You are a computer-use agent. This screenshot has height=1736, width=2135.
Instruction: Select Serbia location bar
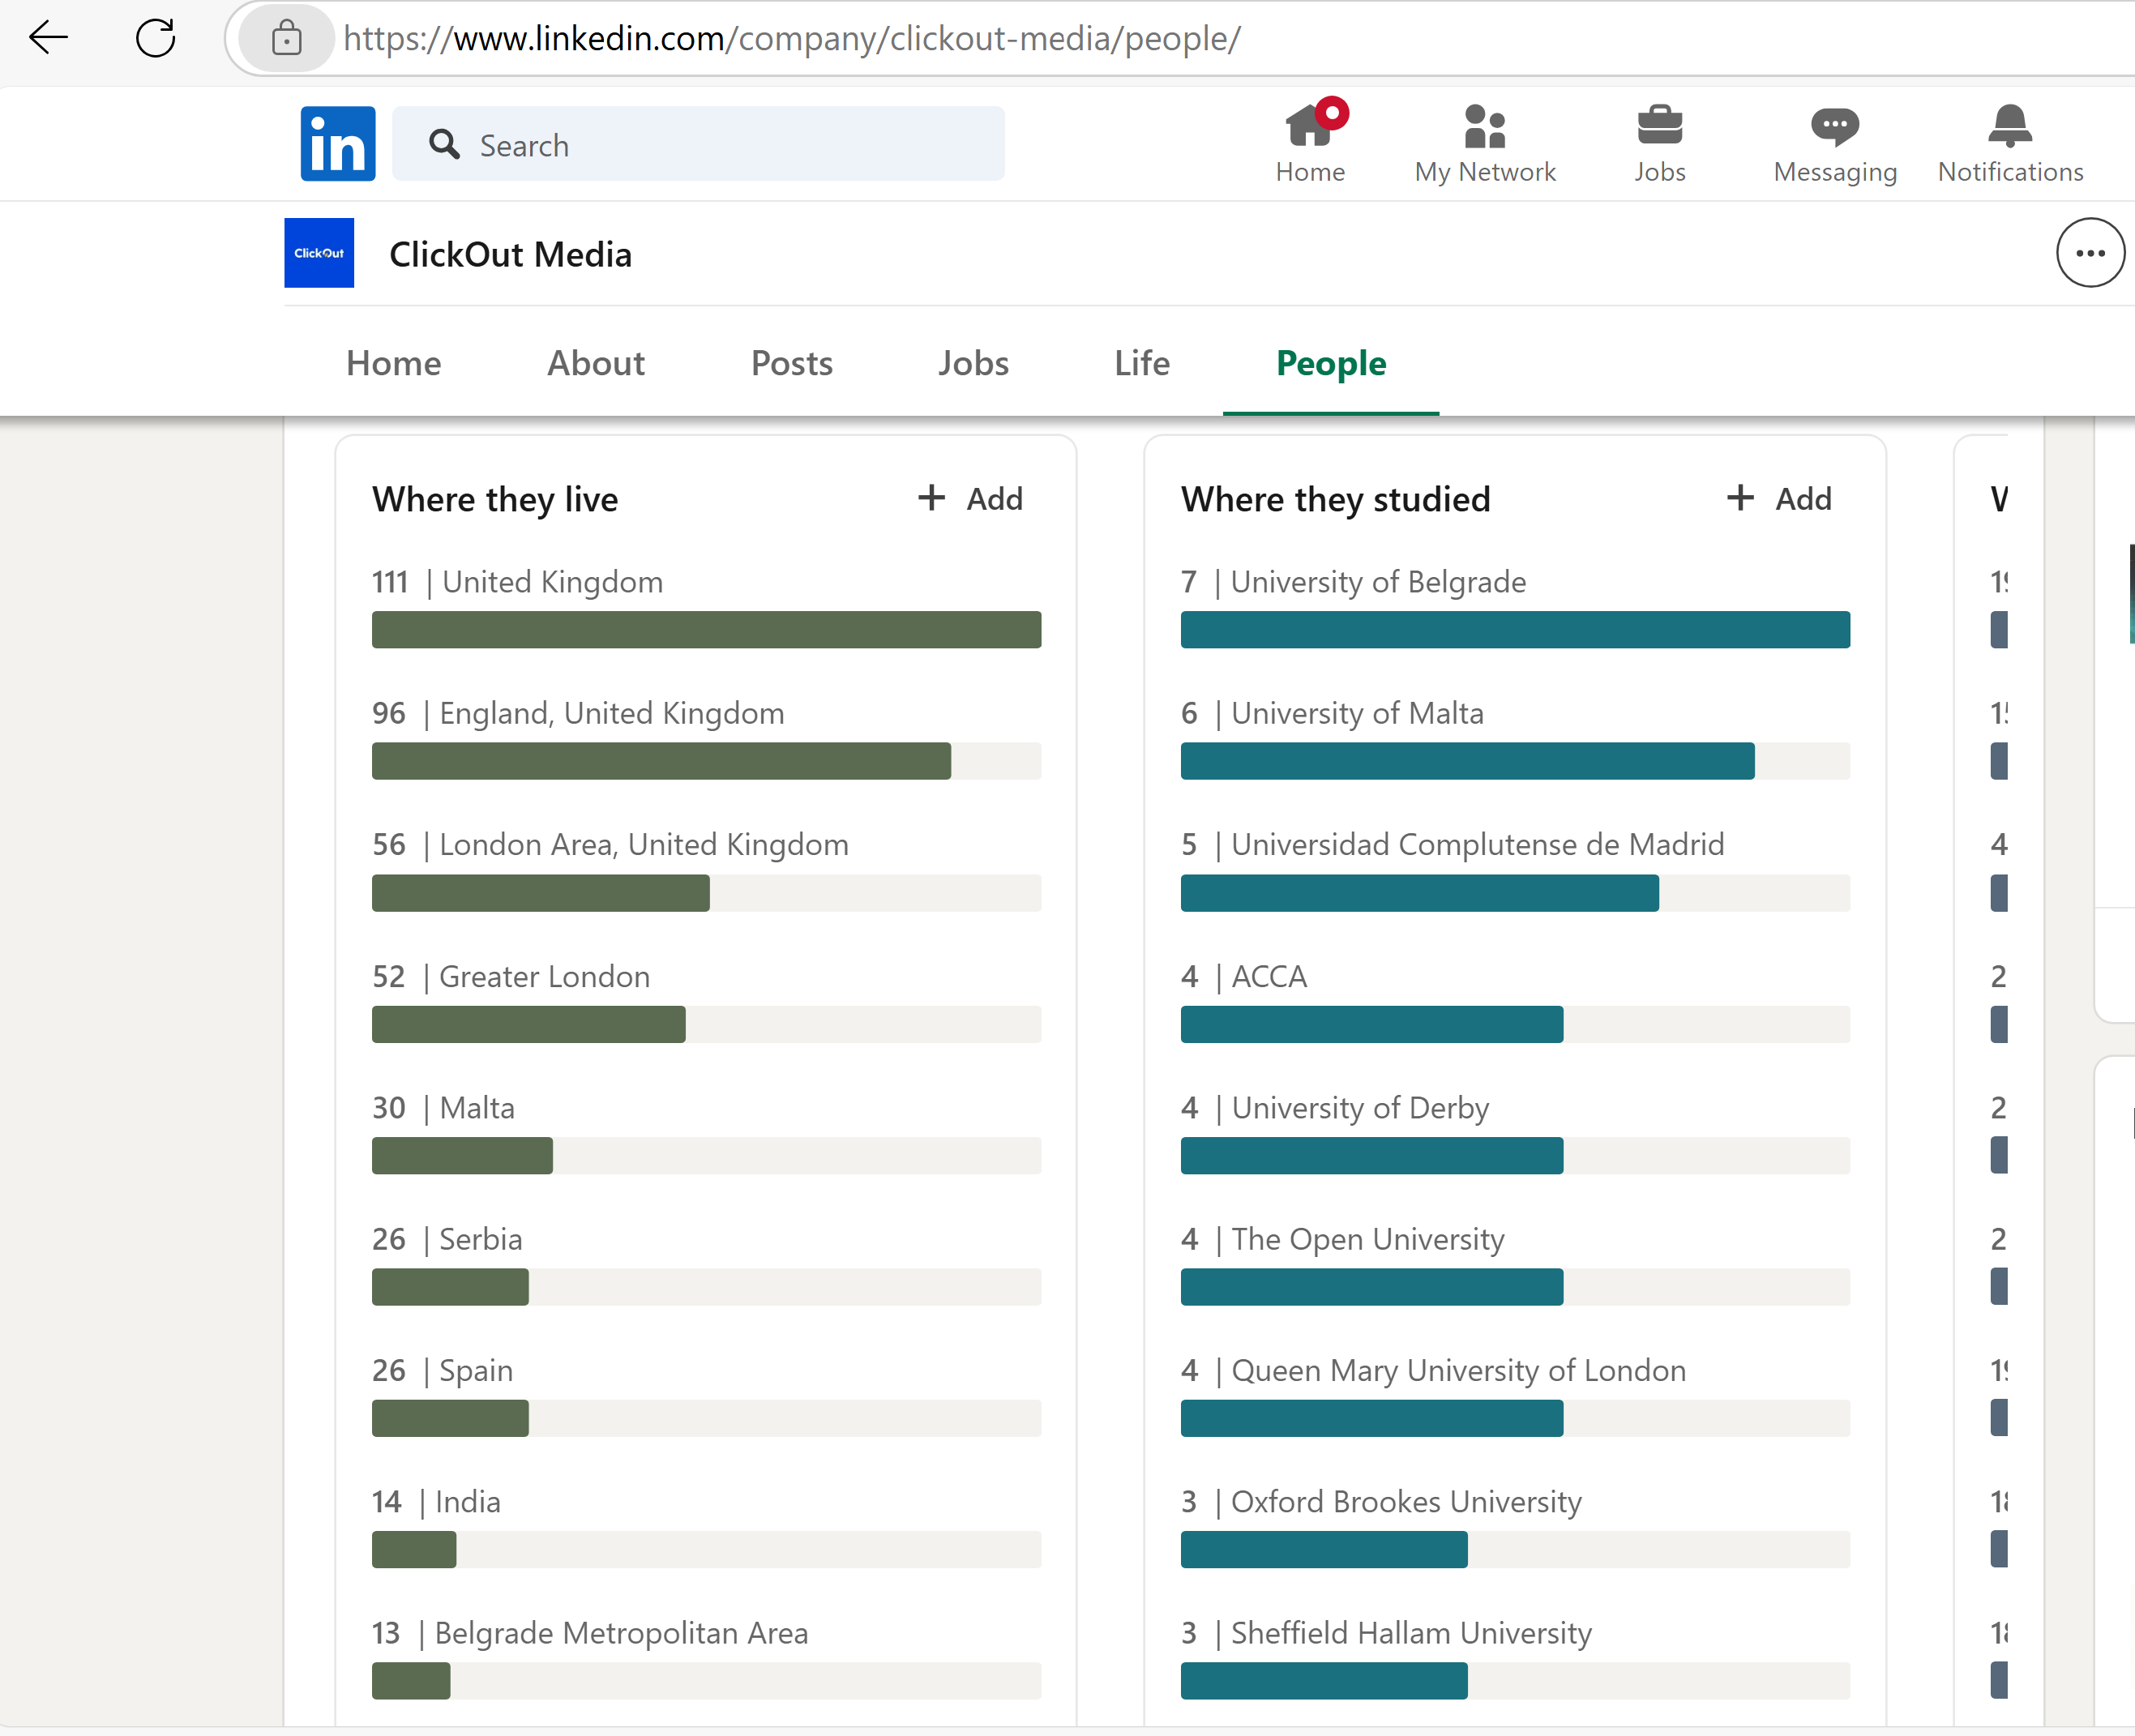pyautogui.click(x=706, y=1287)
